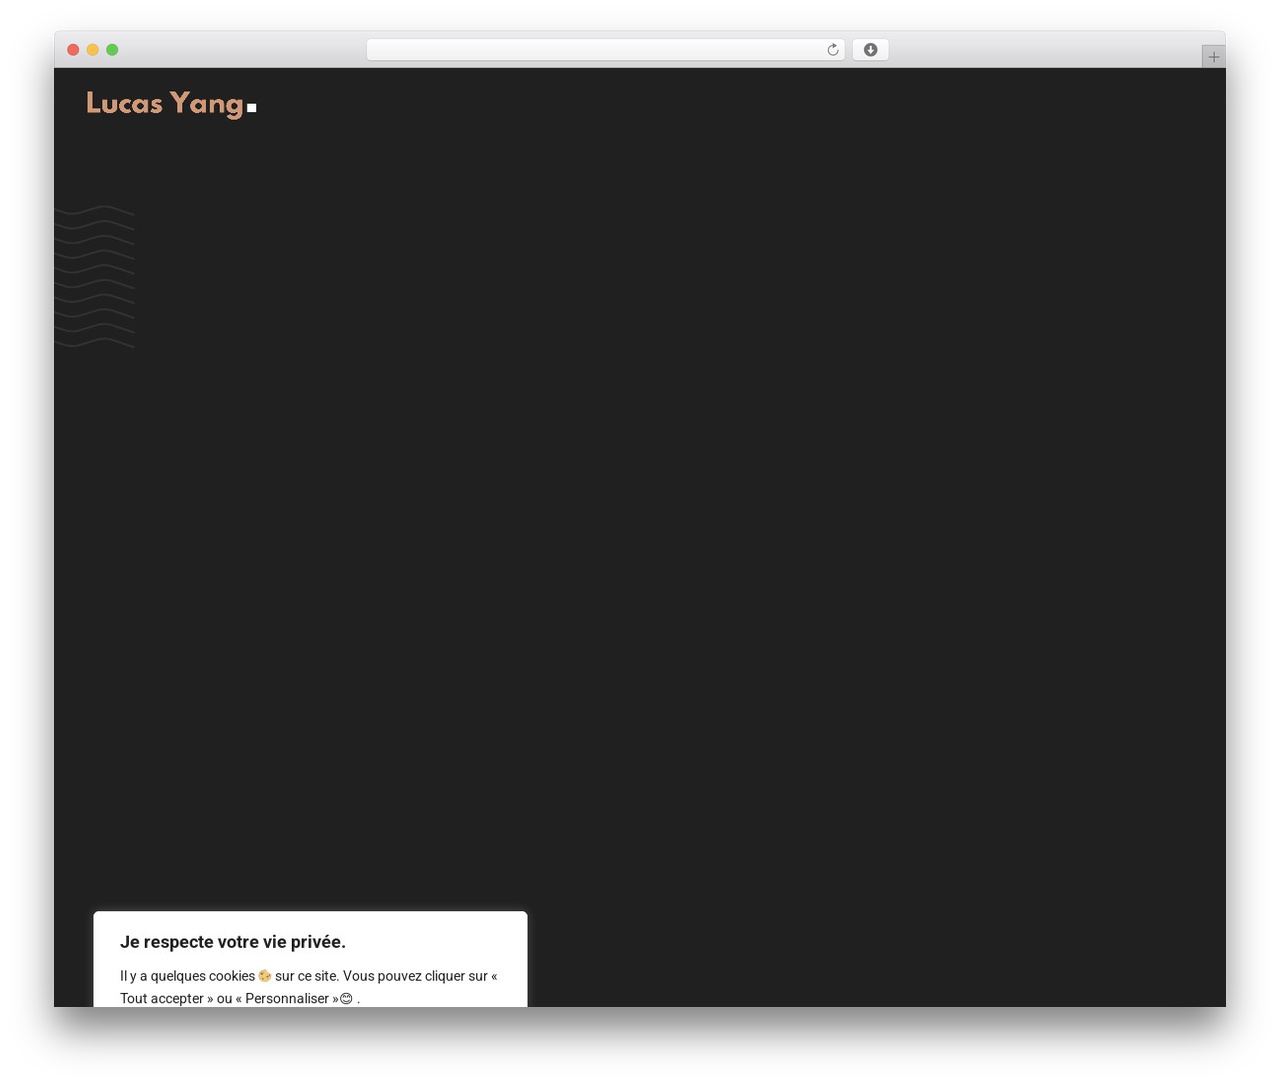Close the browser window with red button
The width and height of the screenshot is (1280, 1084).
(73, 50)
